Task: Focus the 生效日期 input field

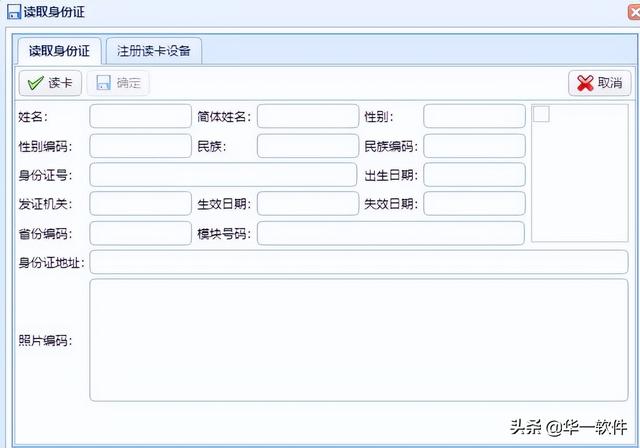Action: pos(308,204)
